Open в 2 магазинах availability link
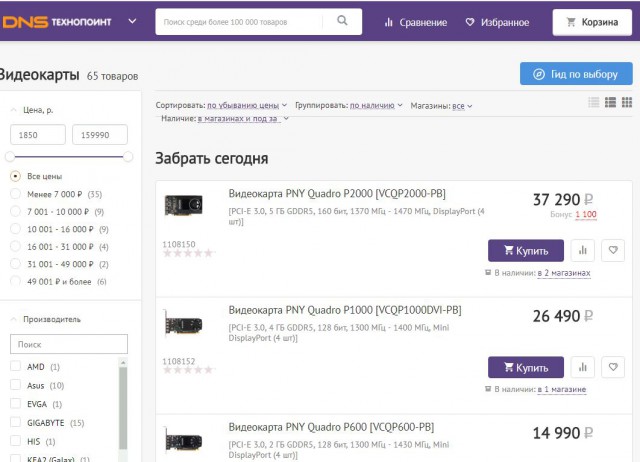 [x=564, y=273]
